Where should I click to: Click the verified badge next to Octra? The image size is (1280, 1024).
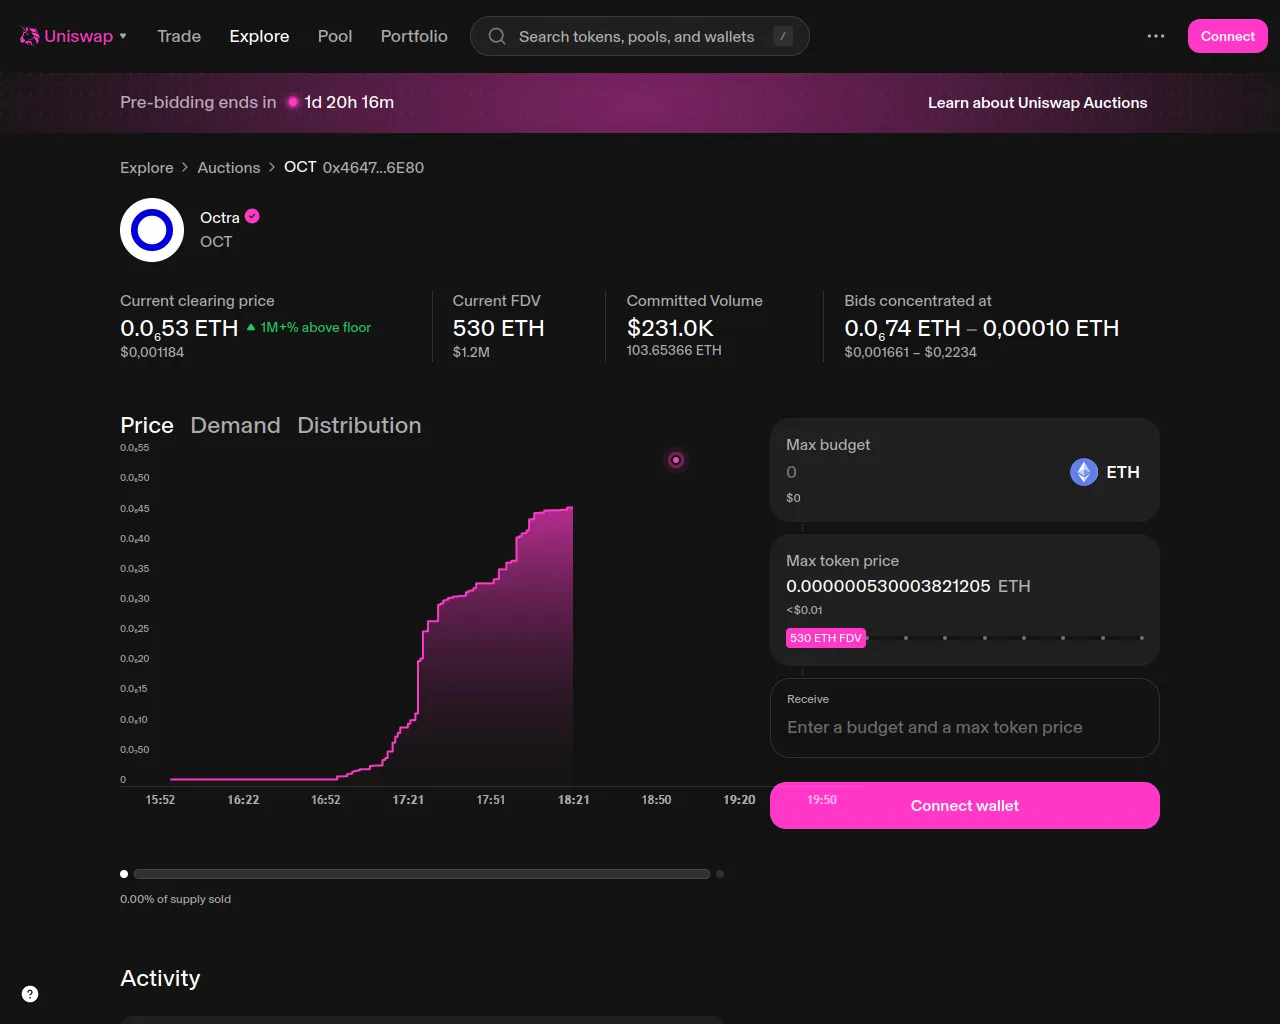252,216
